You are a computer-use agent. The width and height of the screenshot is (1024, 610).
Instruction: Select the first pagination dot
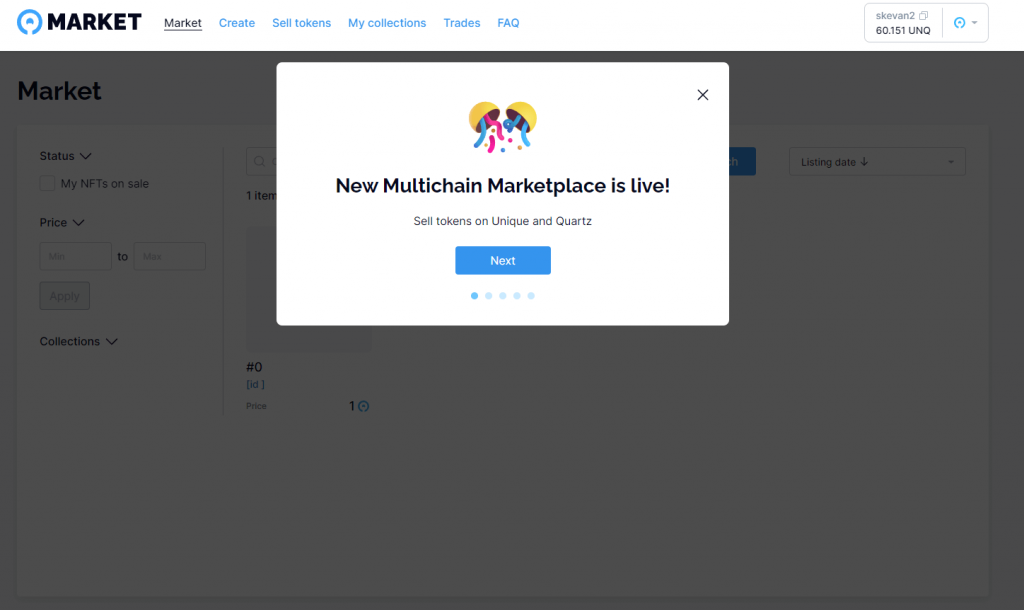pyautogui.click(x=474, y=296)
